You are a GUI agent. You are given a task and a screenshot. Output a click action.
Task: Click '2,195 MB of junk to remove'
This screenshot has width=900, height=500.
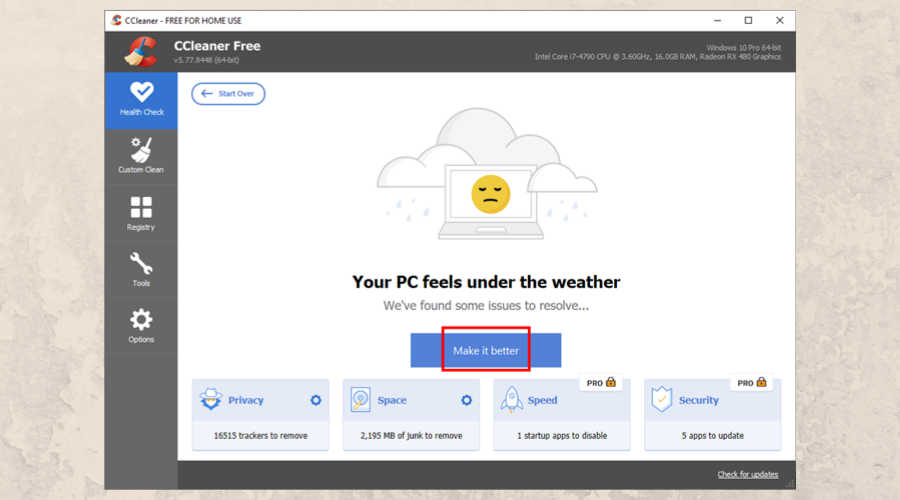pyautogui.click(x=411, y=436)
